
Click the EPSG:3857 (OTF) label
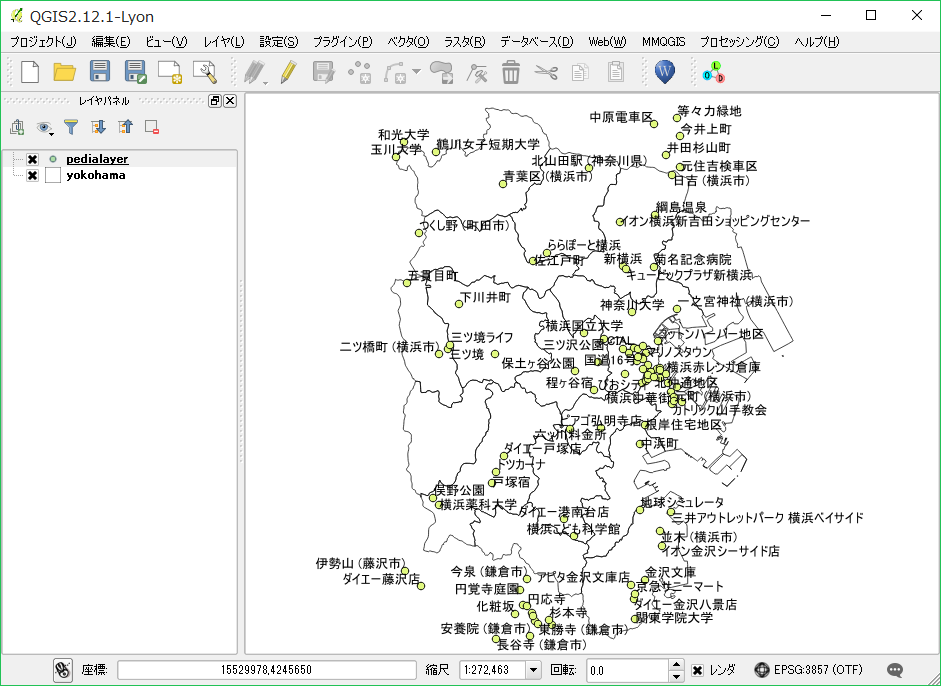(x=818, y=670)
